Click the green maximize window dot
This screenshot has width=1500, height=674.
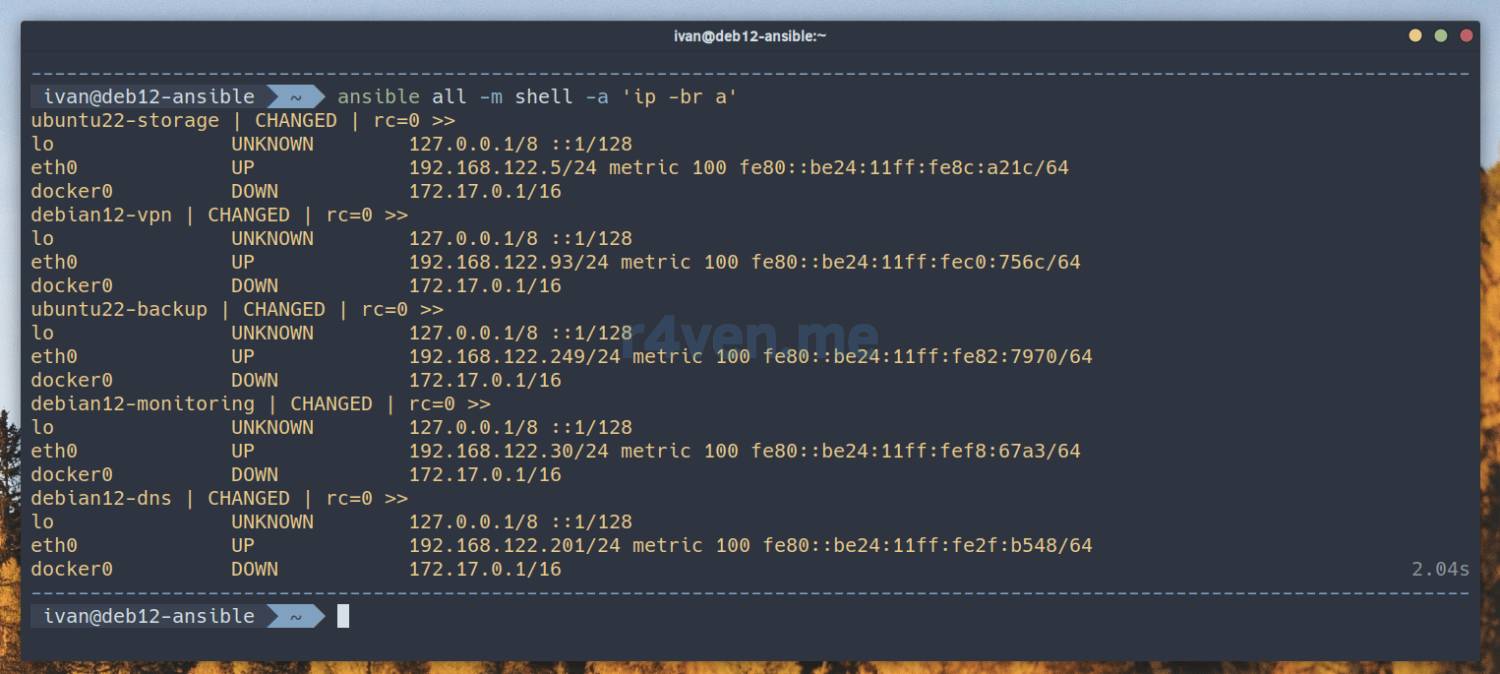click(x=1441, y=36)
